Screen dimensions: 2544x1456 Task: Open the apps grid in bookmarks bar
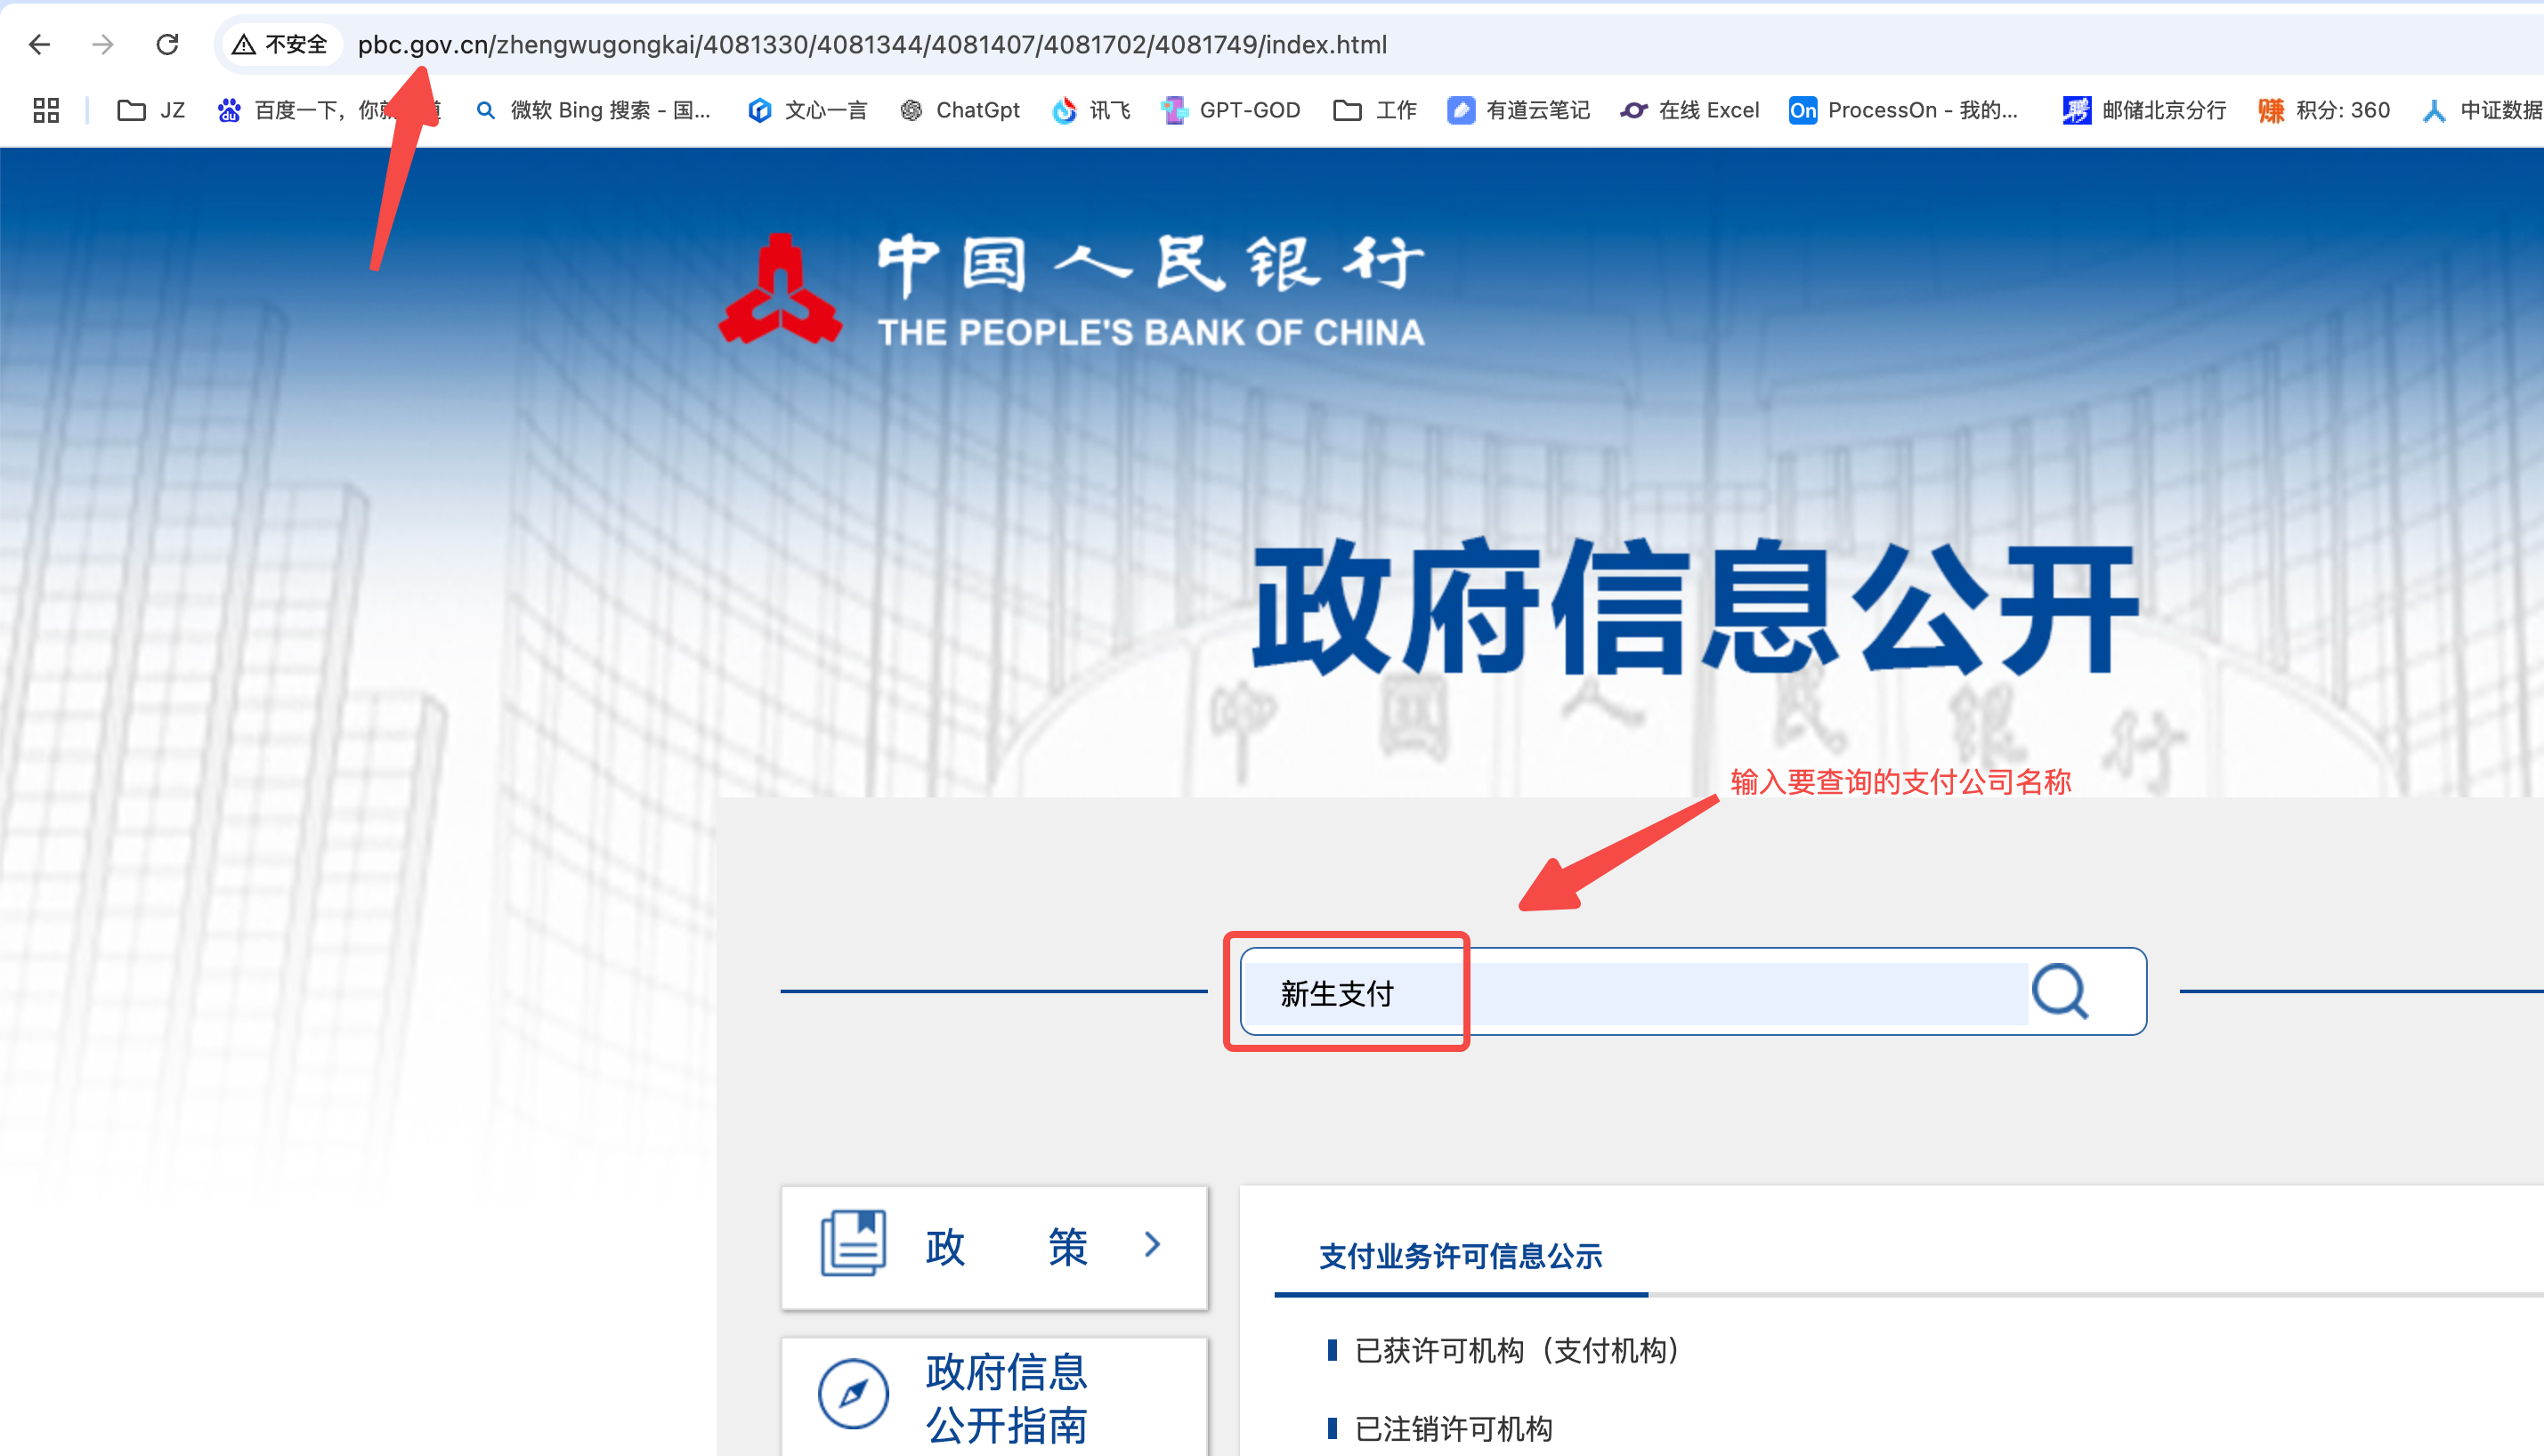(x=46, y=110)
